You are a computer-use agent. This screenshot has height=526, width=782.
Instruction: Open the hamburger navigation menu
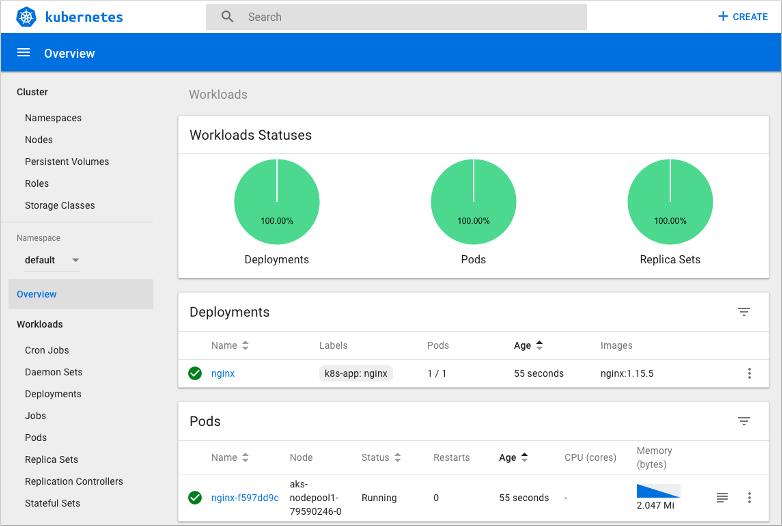(x=23, y=52)
